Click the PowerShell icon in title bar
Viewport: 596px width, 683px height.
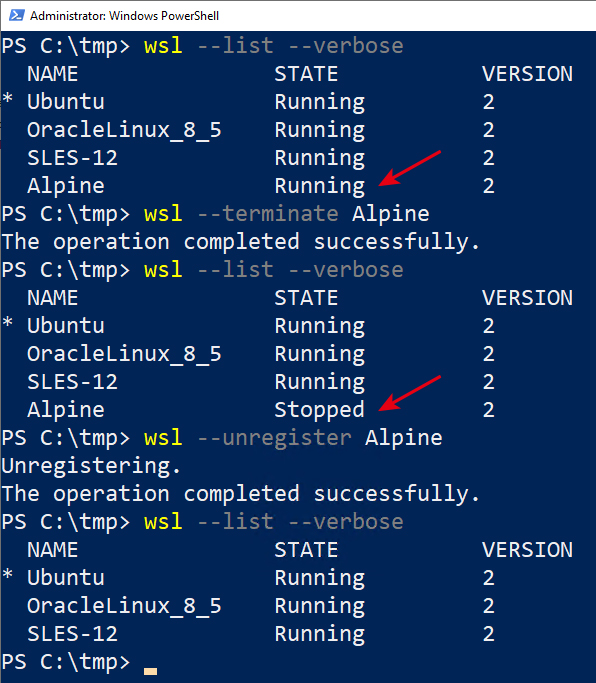pos(17,15)
